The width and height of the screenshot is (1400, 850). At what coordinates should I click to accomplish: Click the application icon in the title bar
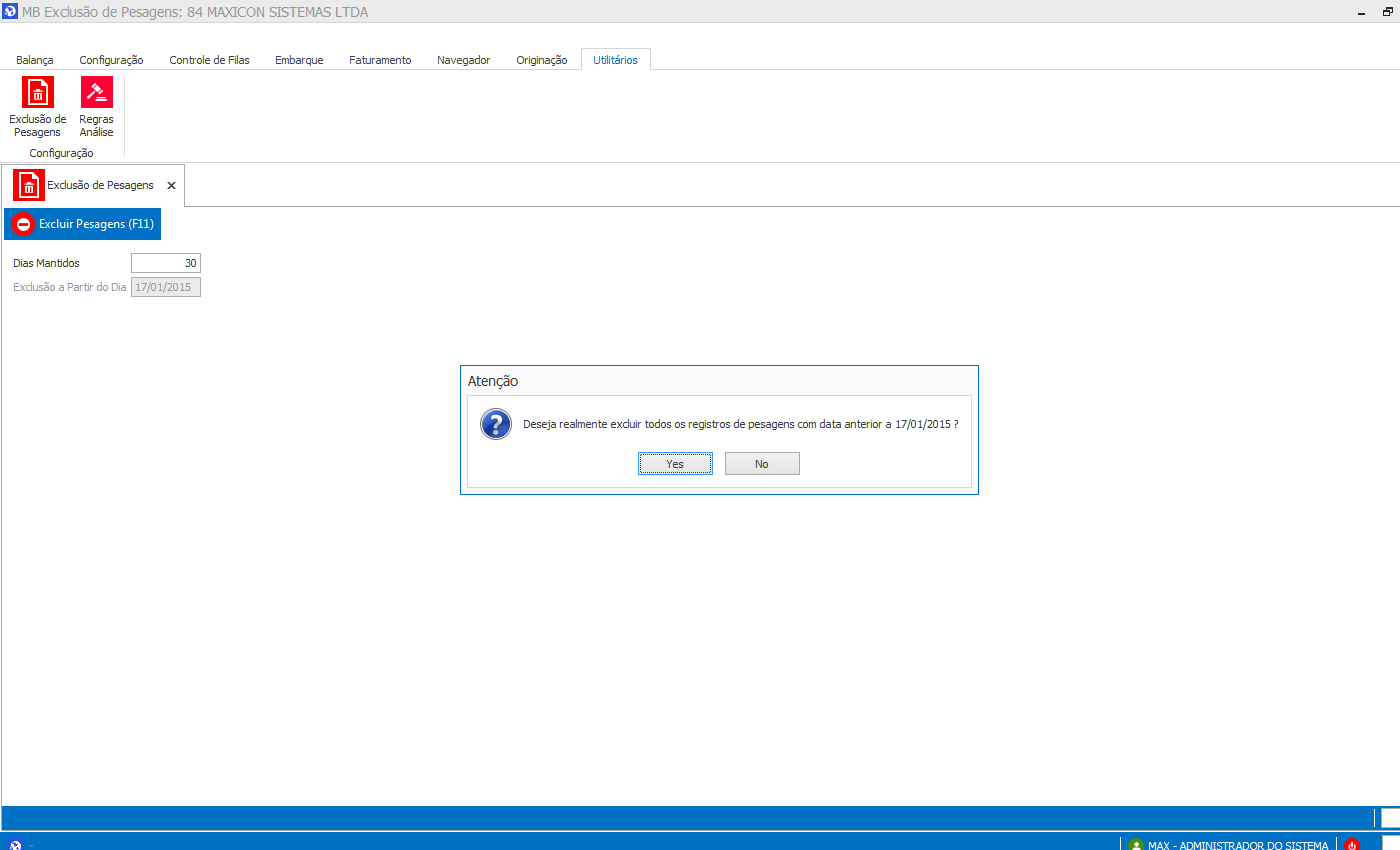click(11, 12)
